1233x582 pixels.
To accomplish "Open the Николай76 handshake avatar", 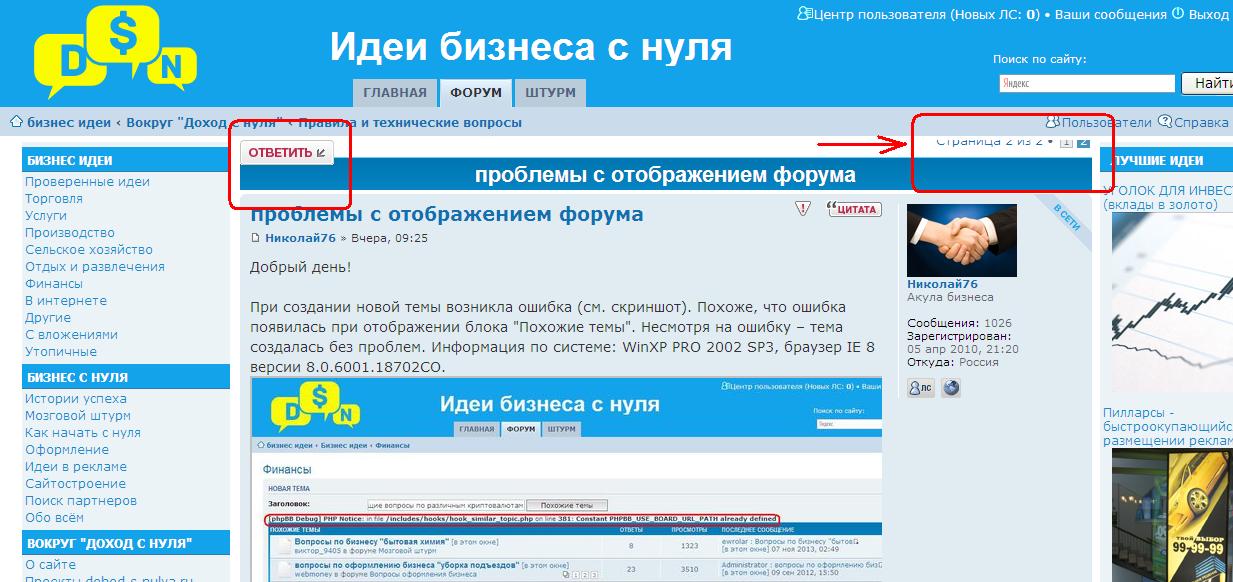I will [x=961, y=240].
